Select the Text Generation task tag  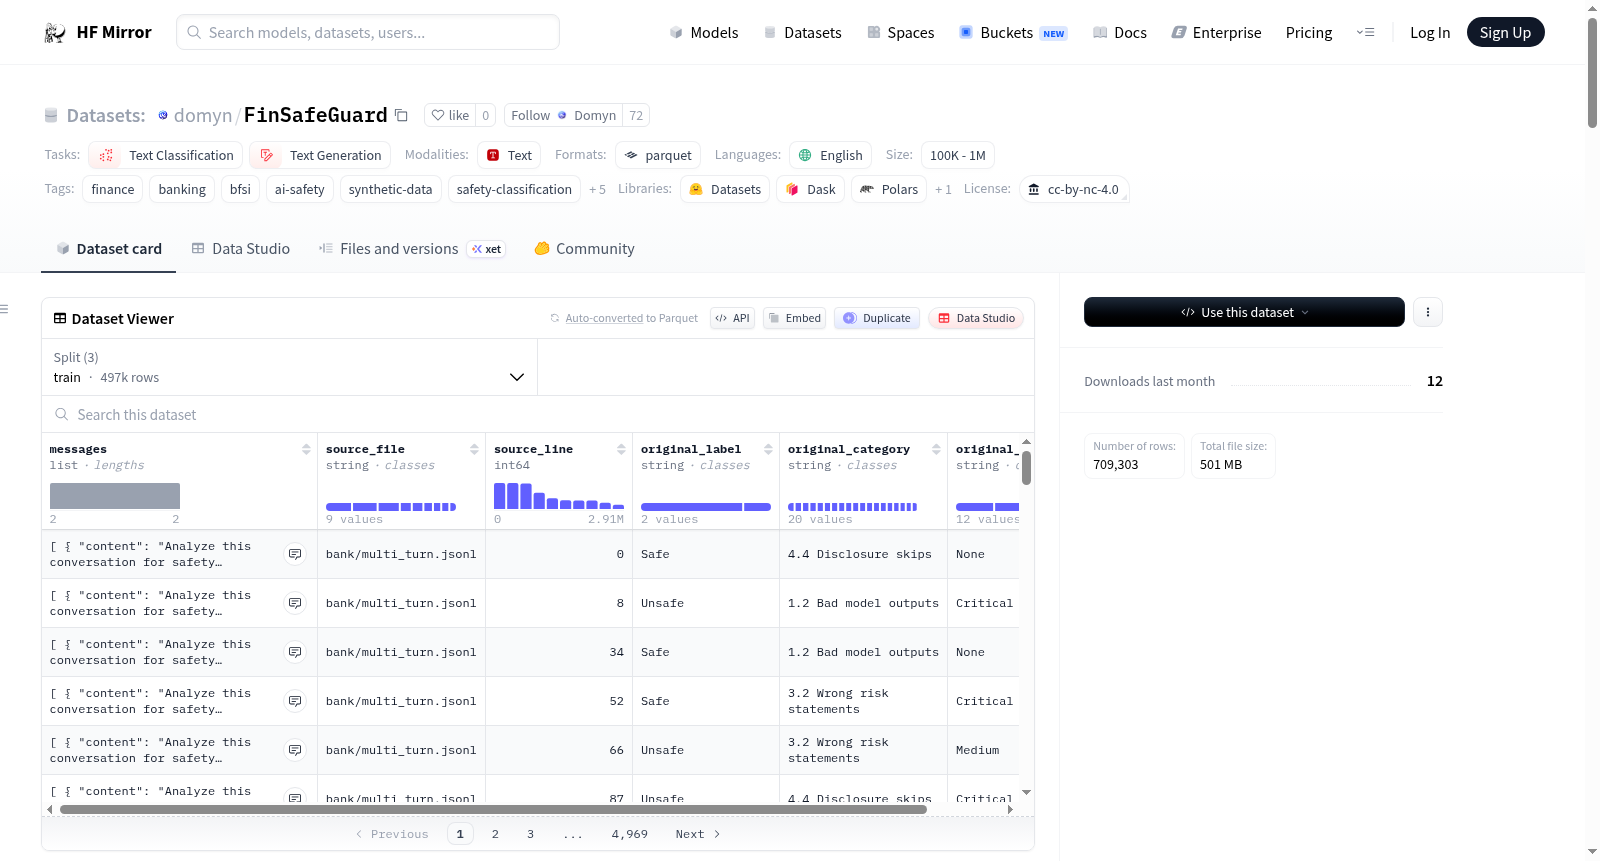[x=320, y=155]
